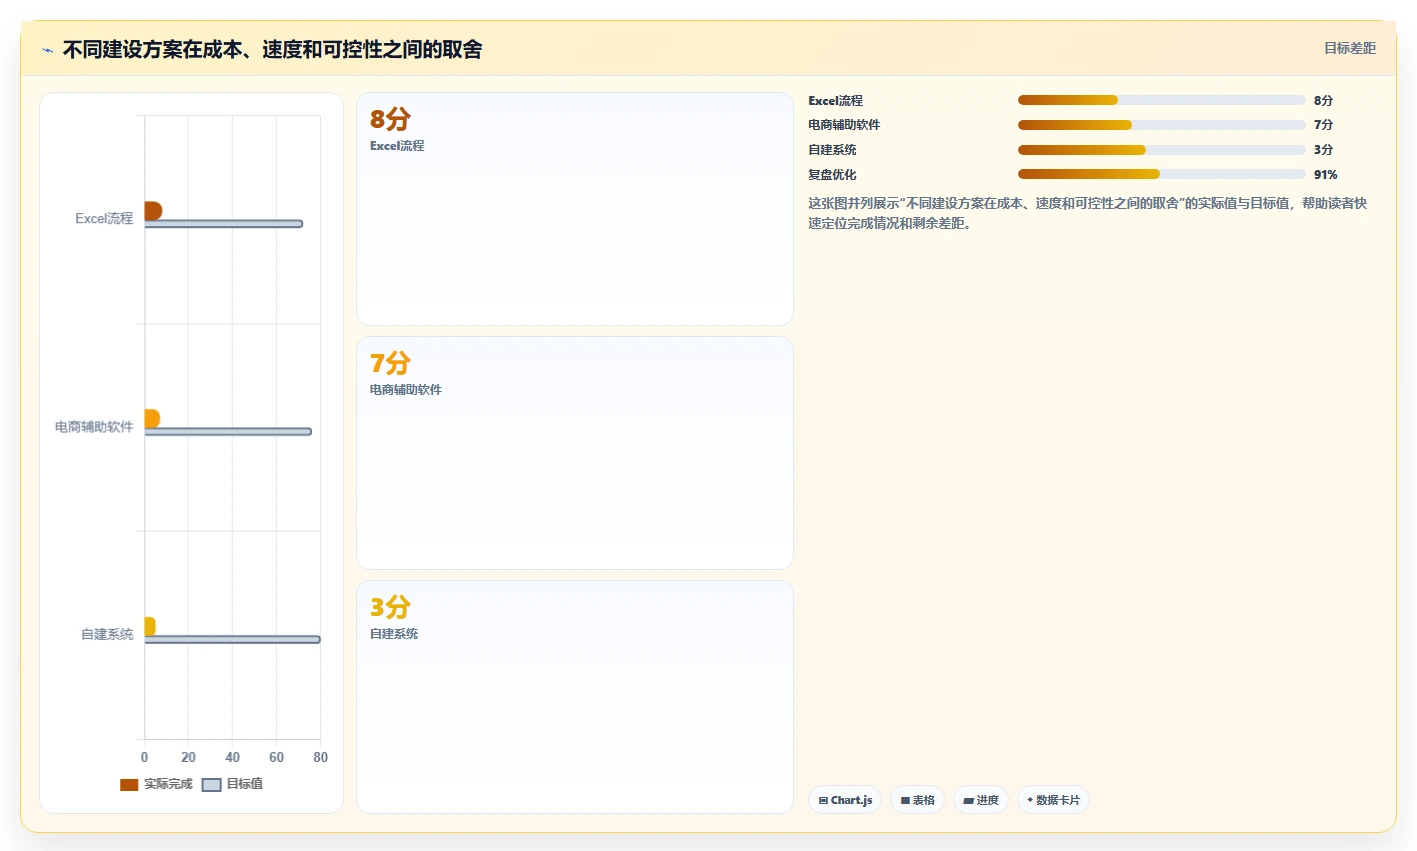This screenshot has width=1417, height=851.
Task: Select the 7分 电商辅助软件 data card
Action: tap(575, 453)
